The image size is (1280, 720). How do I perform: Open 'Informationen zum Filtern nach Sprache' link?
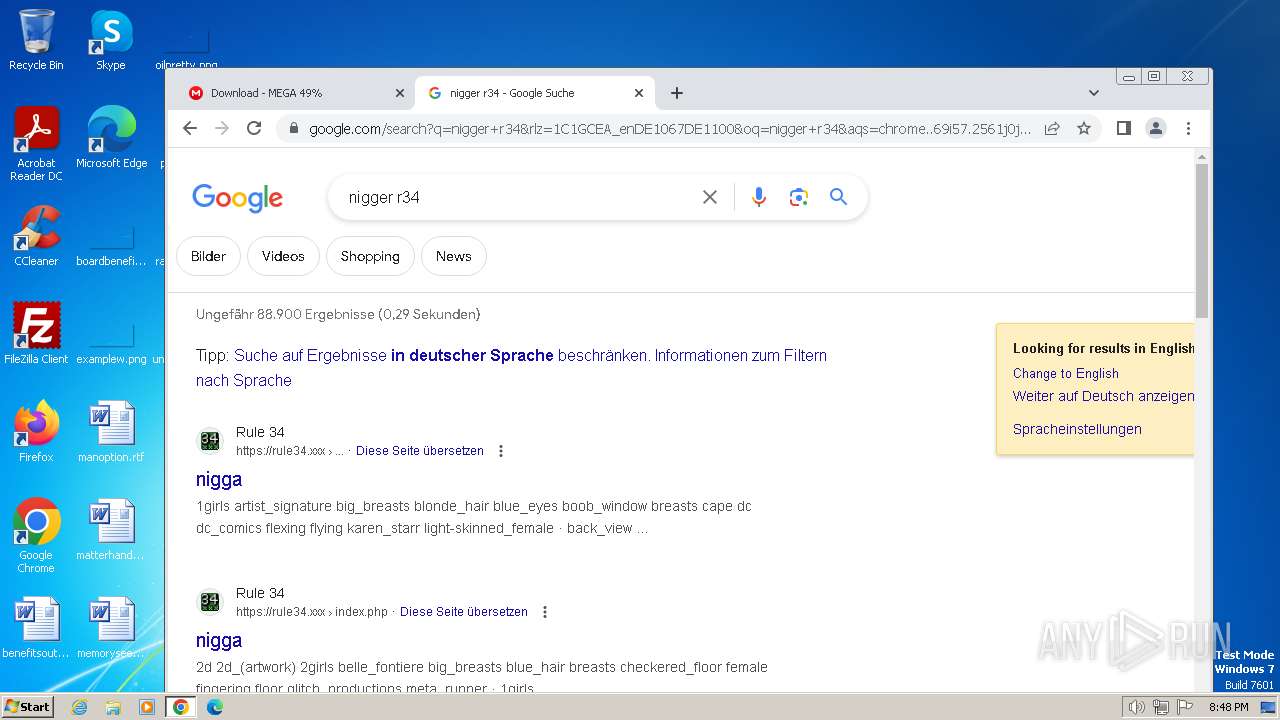[511, 368]
